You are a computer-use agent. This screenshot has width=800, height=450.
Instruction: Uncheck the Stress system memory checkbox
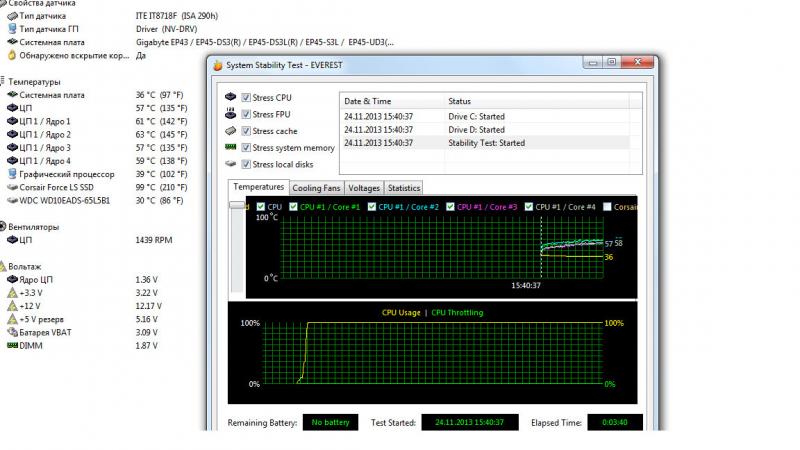246,147
